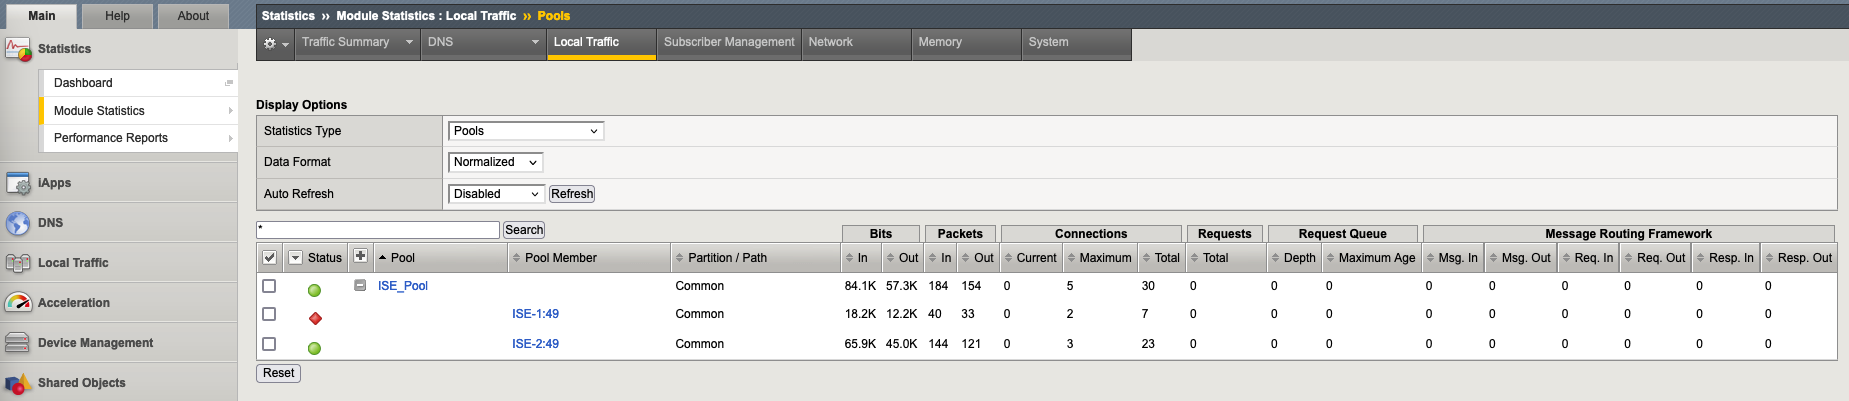Collapse the ISE_Pool member rows
The width and height of the screenshot is (1849, 401).
360,286
